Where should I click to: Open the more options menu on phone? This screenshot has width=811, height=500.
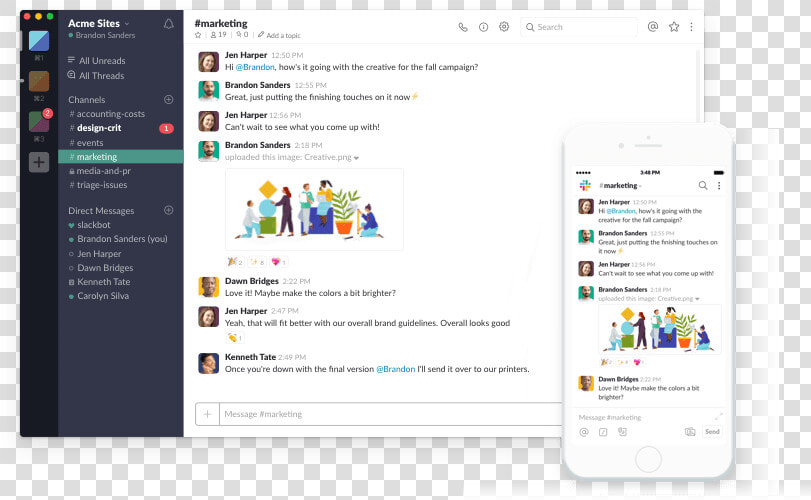[x=719, y=185]
